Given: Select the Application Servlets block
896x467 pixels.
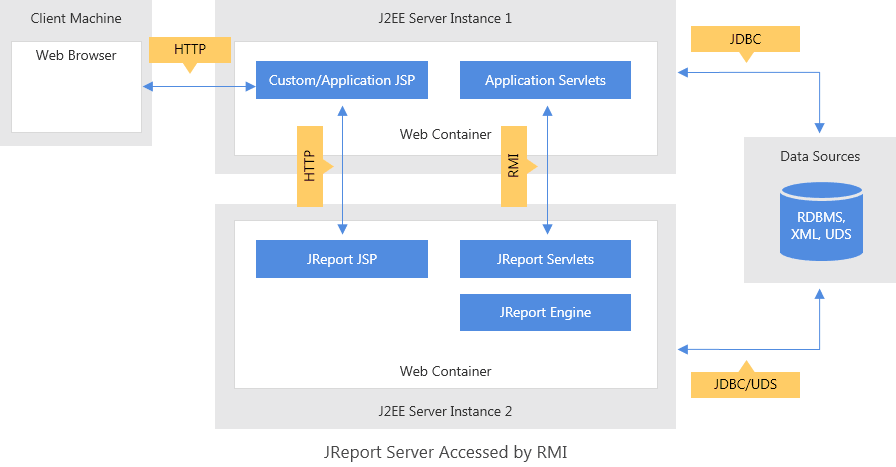Looking at the screenshot, I should click(x=545, y=80).
